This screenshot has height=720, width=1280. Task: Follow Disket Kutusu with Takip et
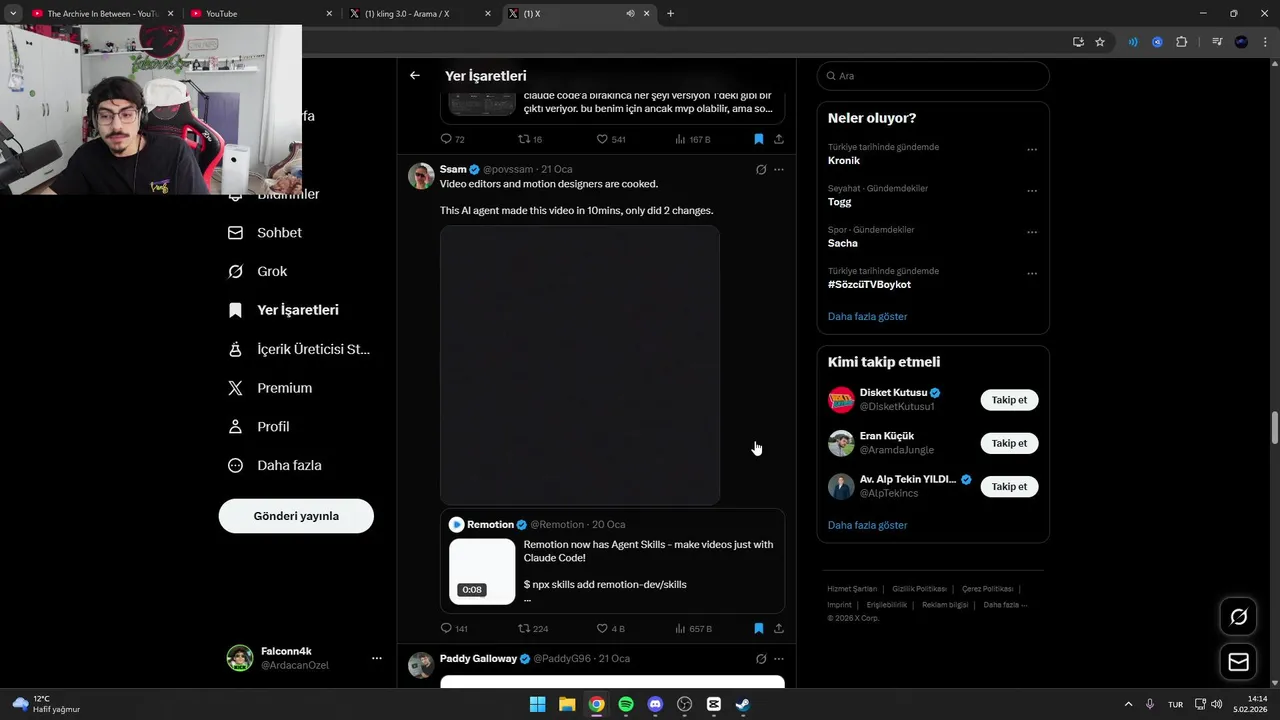click(1009, 400)
